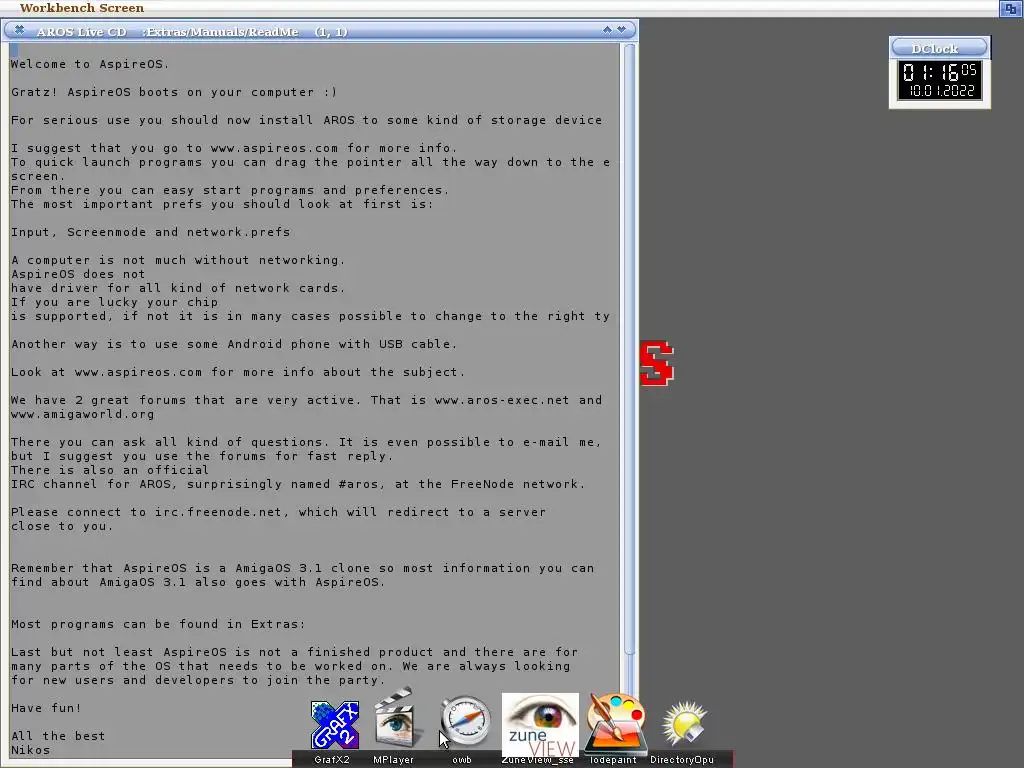Click the zoom gadget of ReadMe window
Viewport: 1024px width, 768px height.
607,30
